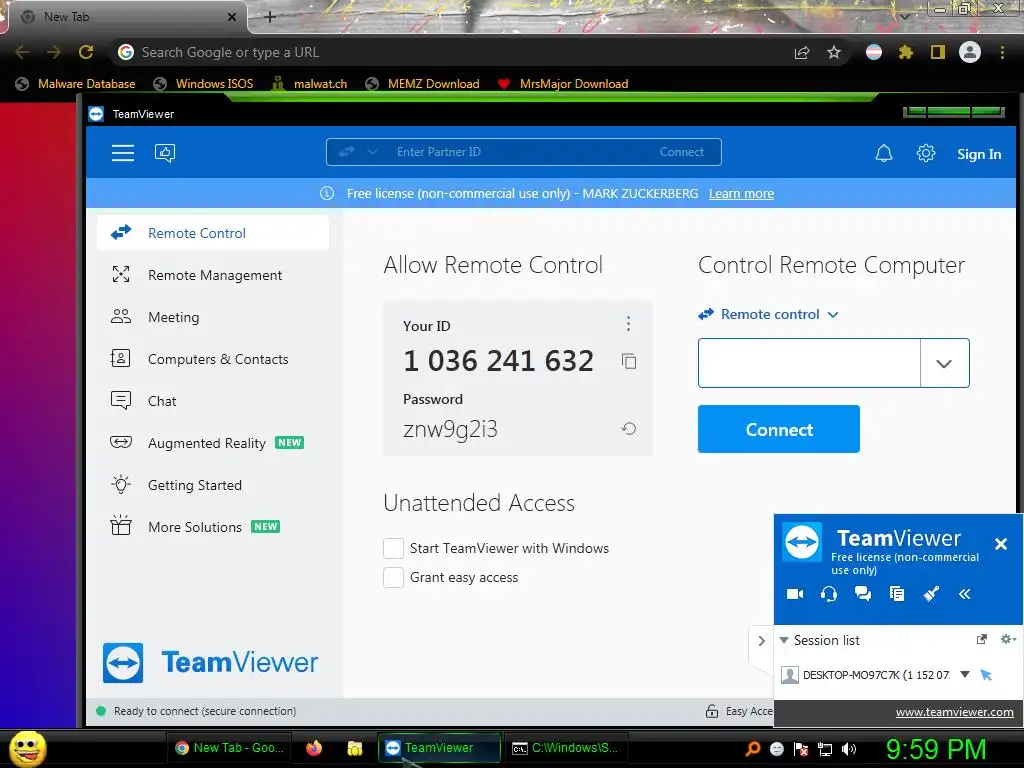The image size is (1024, 768).
Task: Open the Chrome profile avatar
Action: pyautogui.click(x=970, y=52)
